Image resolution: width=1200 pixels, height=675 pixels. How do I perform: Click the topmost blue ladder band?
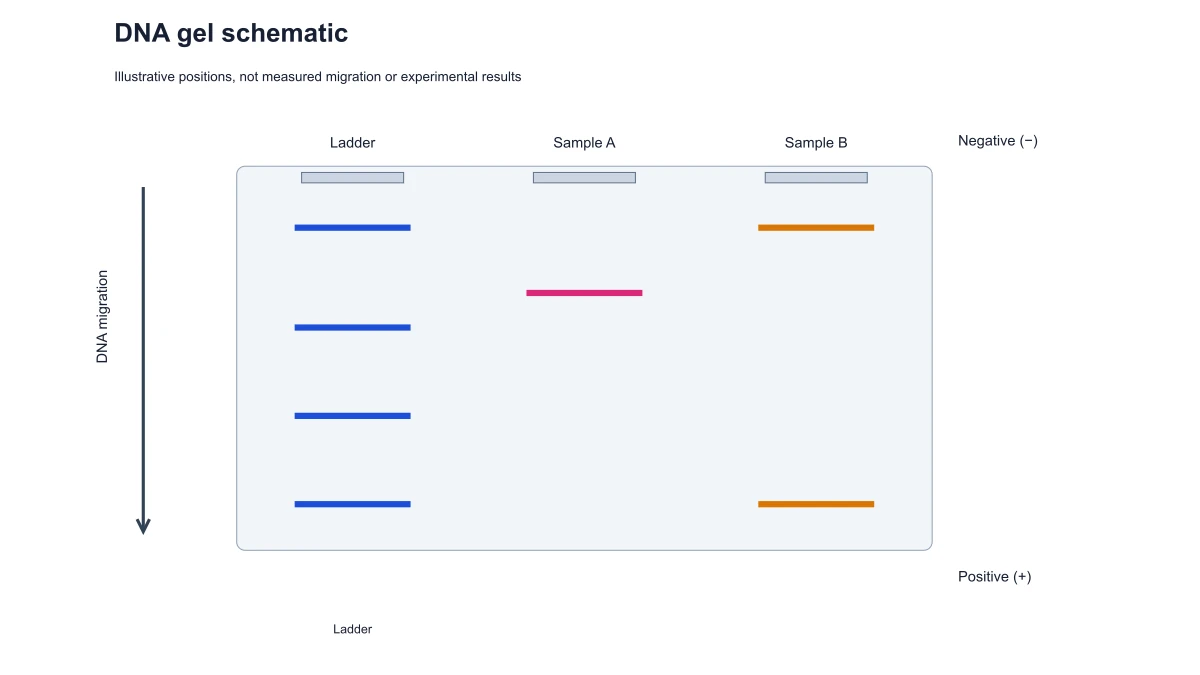pos(352,227)
